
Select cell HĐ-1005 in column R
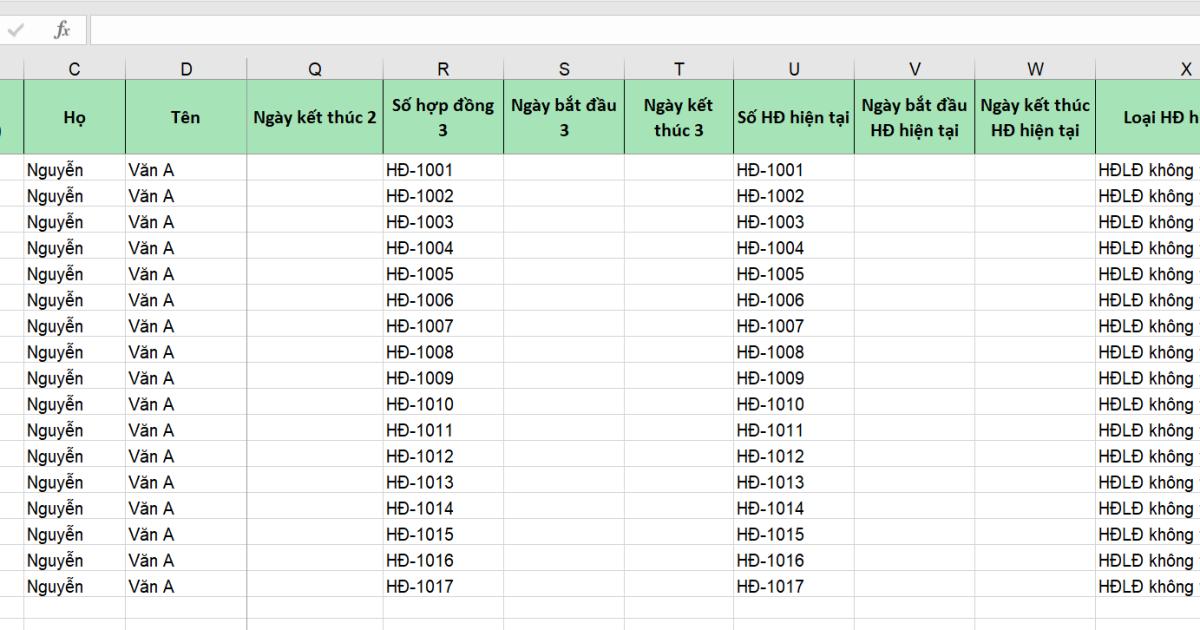pyautogui.click(x=443, y=274)
